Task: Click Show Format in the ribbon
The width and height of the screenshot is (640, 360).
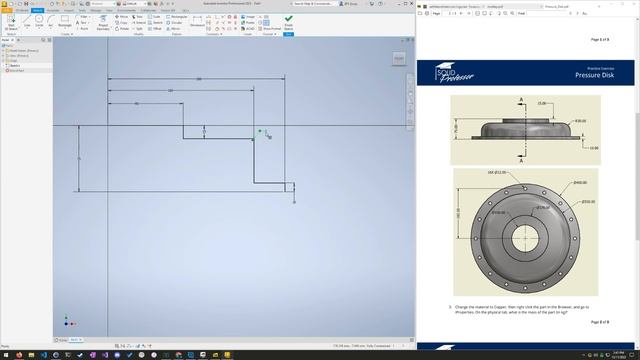Action: click(x=269, y=29)
